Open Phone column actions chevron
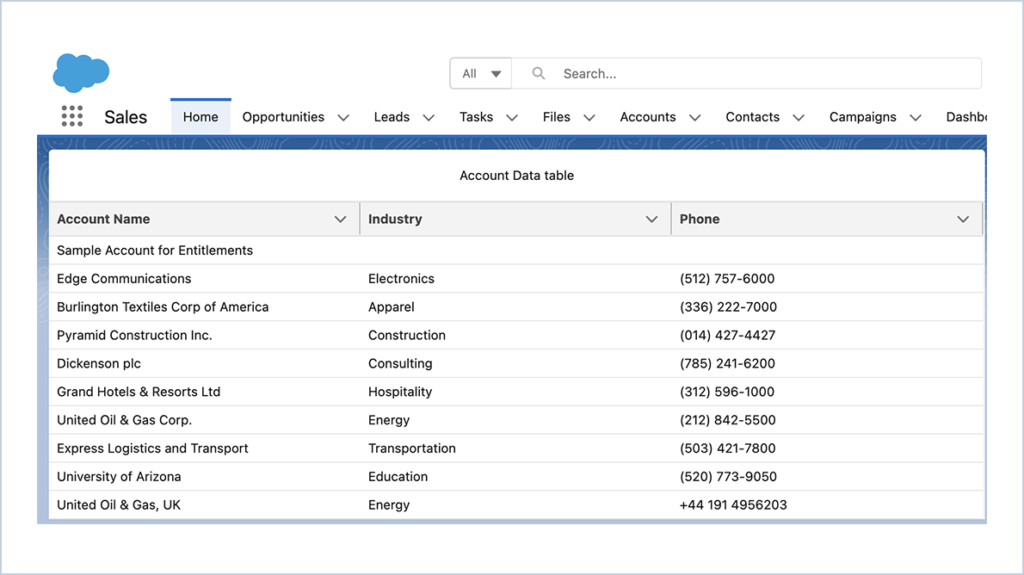The image size is (1024, 575). 963,219
